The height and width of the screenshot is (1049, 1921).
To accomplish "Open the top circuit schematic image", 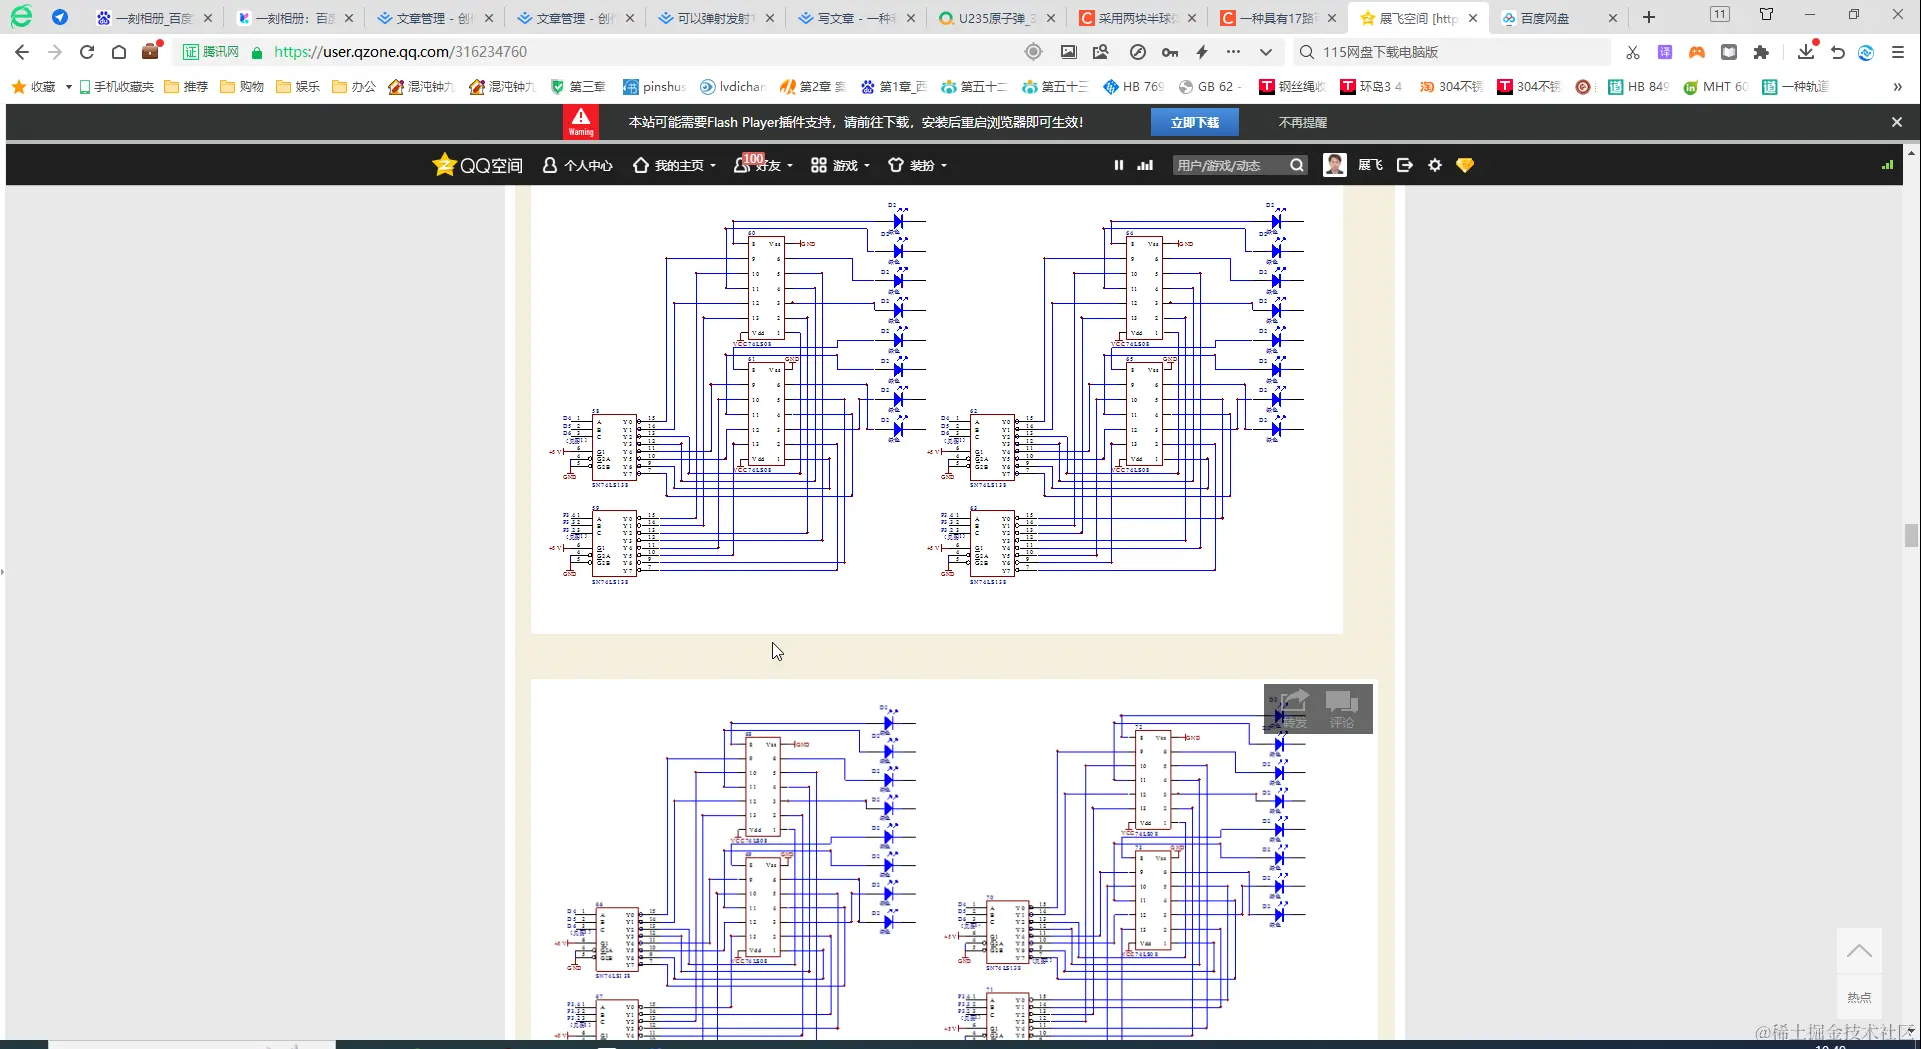I will coord(936,410).
